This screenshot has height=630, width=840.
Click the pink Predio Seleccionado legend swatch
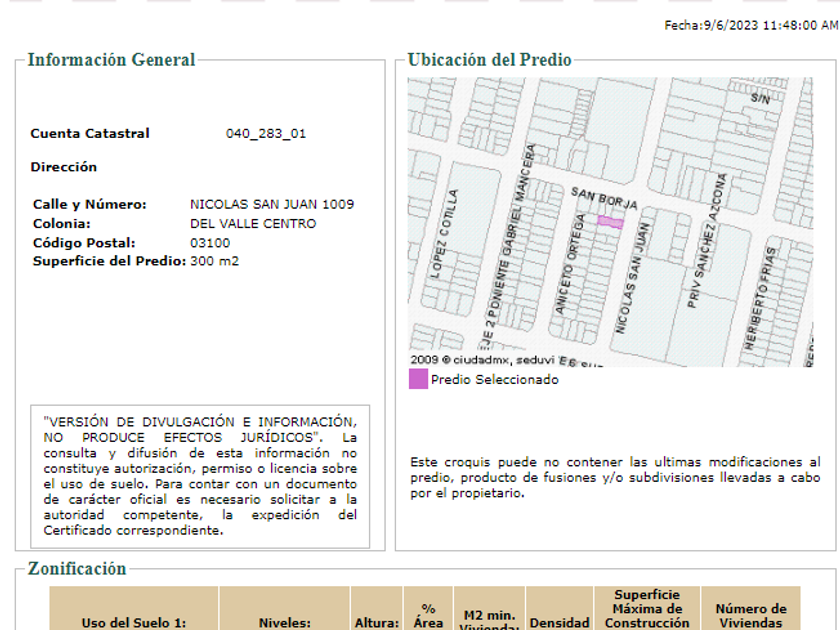tap(418, 379)
